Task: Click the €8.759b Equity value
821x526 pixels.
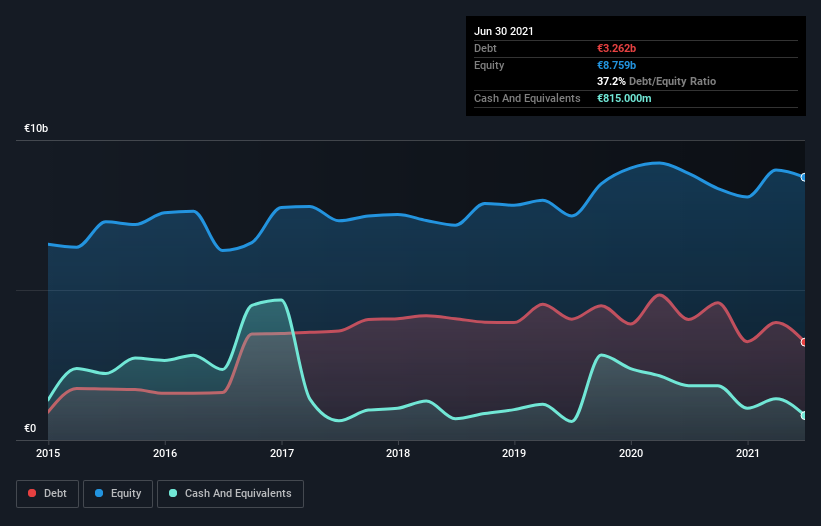Action: tap(616, 65)
